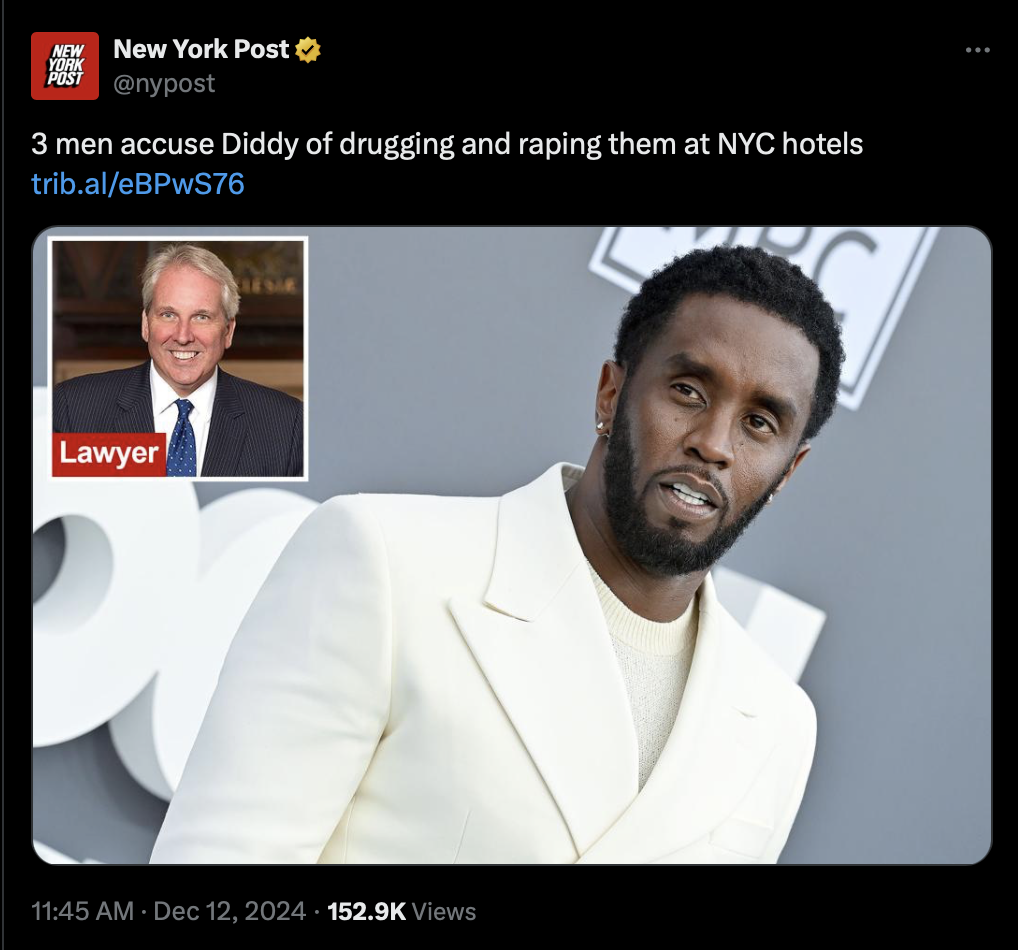The image size is (1018, 950).
Task: Open the @nypost handle profile
Action: pos(164,84)
